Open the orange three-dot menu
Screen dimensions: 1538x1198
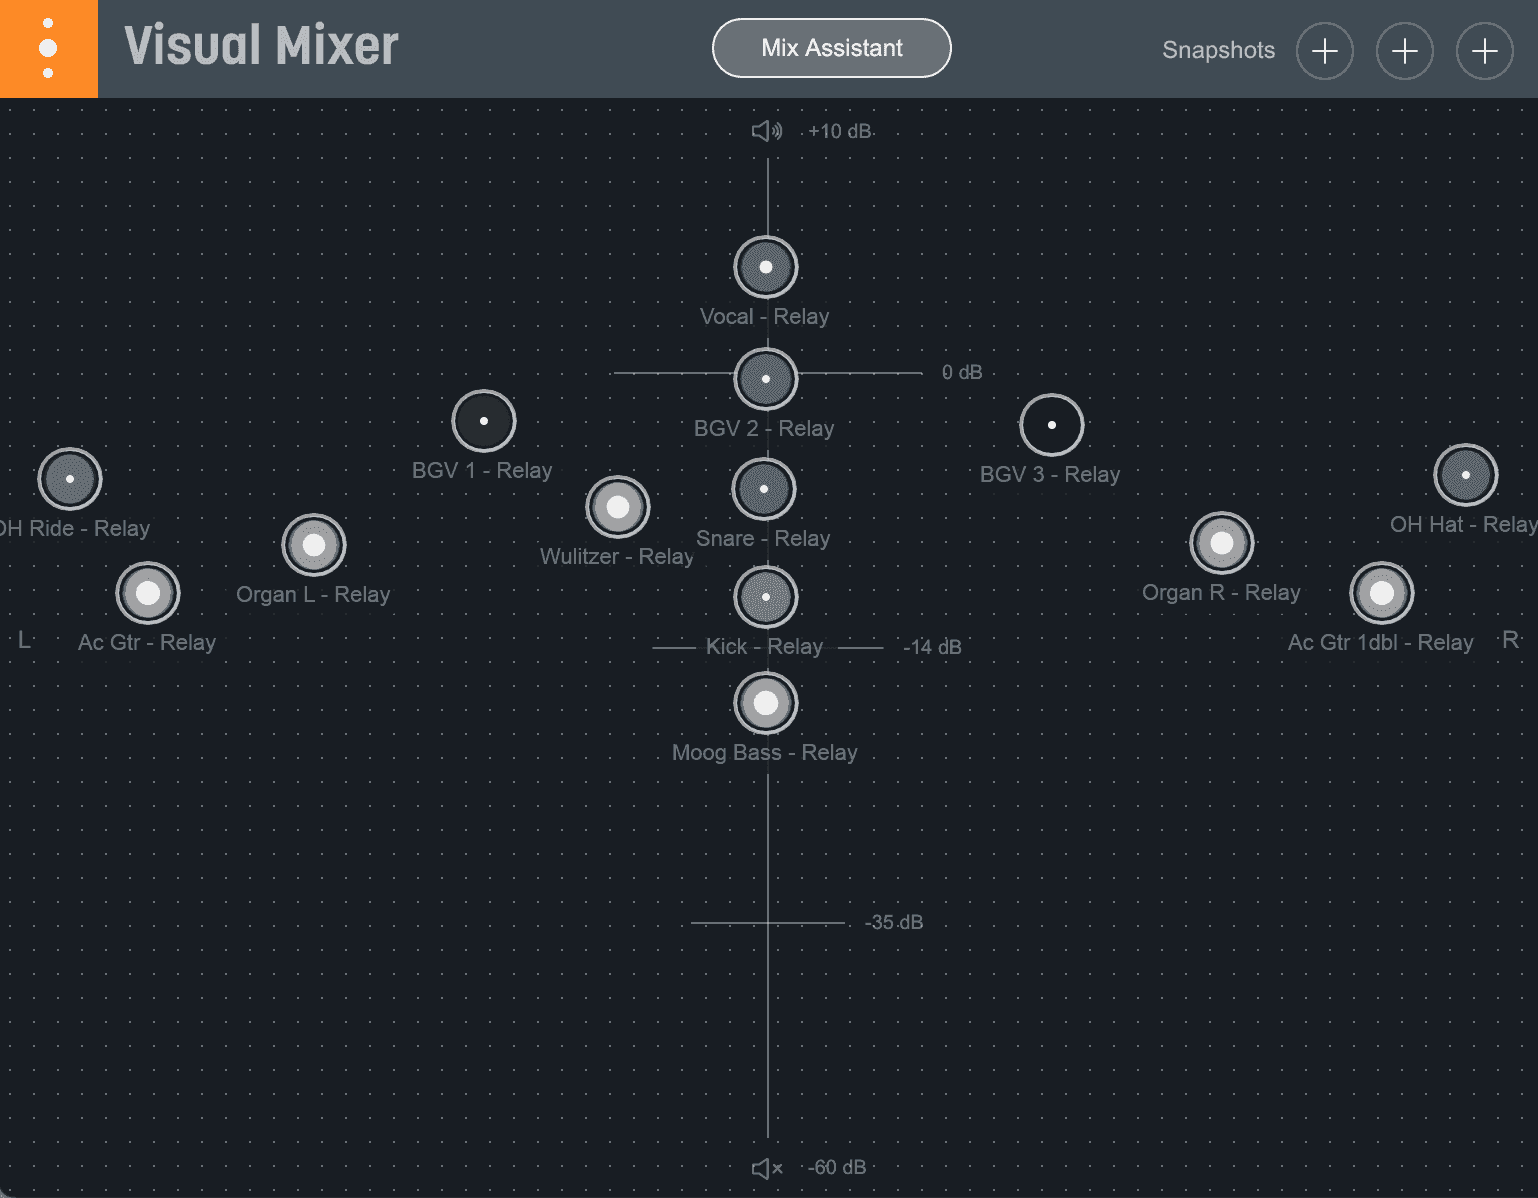tap(48, 48)
